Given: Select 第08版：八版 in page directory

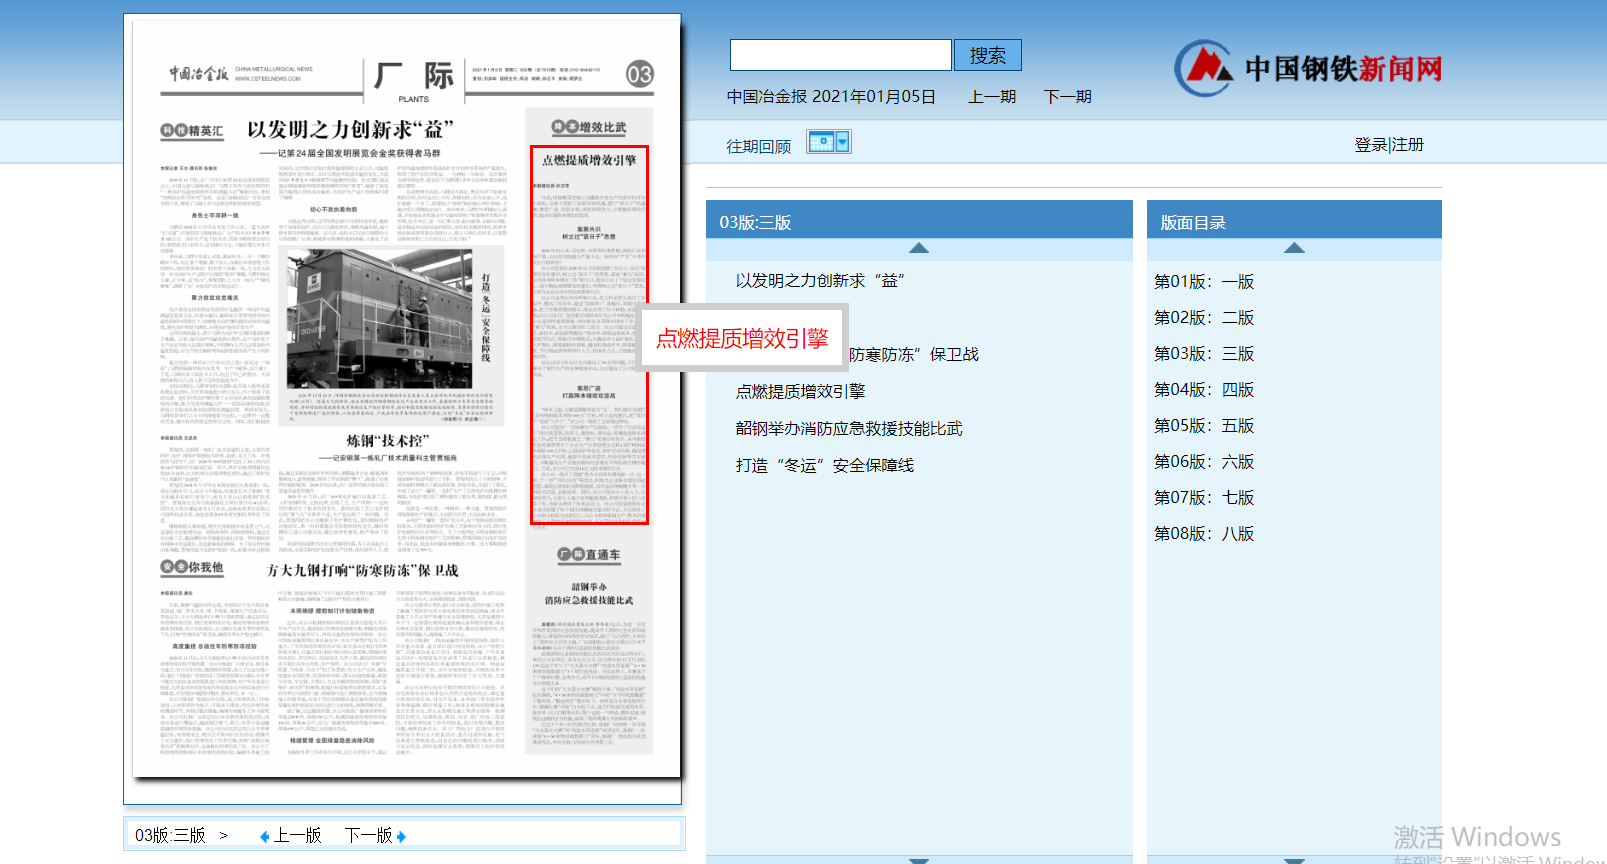Looking at the screenshot, I should click(x=1204, y=534).
